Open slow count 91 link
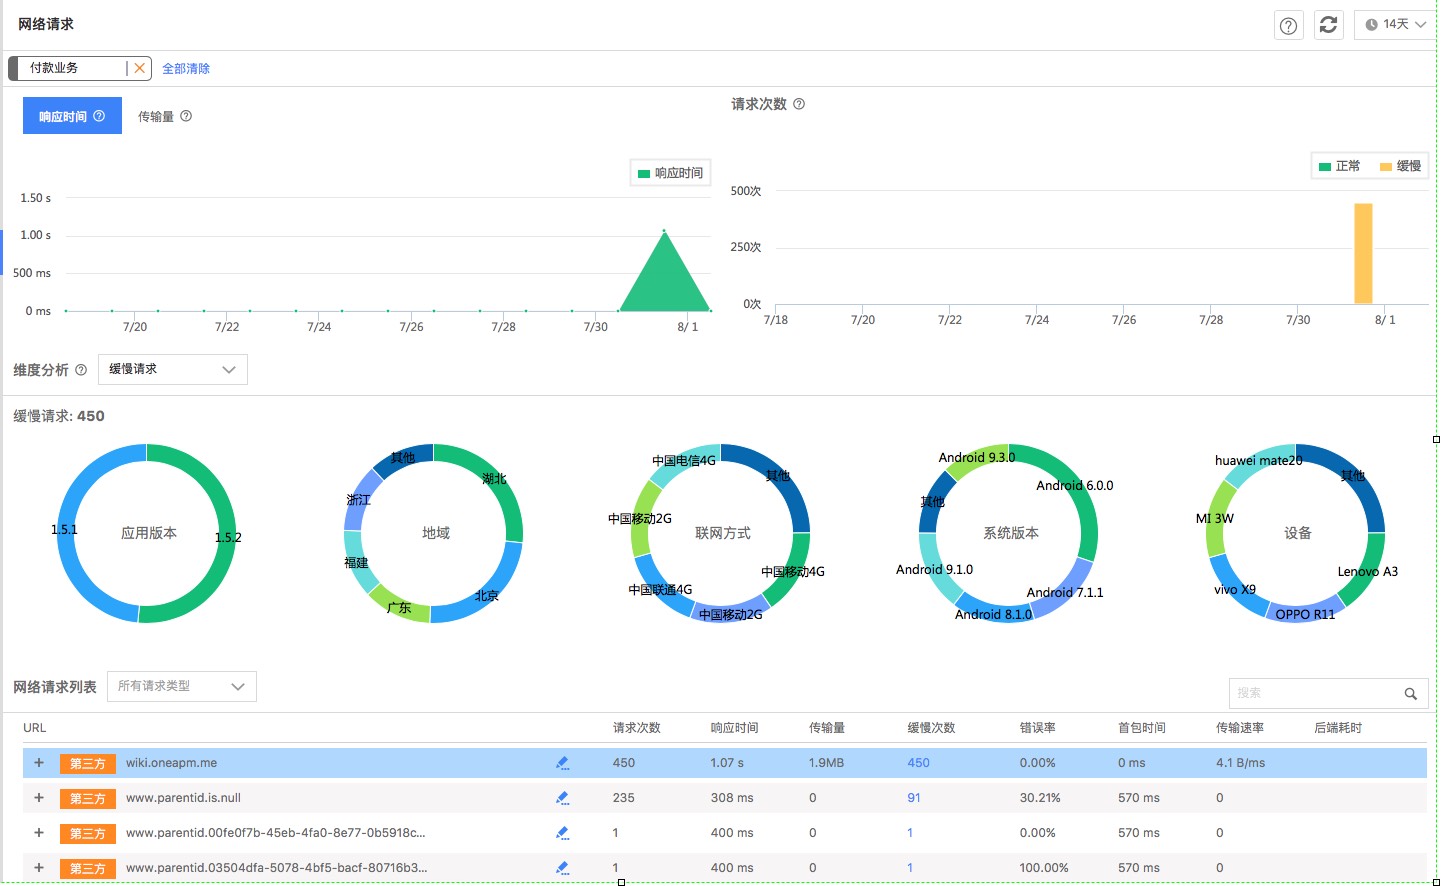The image size is (1448, 886). click(914, 798)
